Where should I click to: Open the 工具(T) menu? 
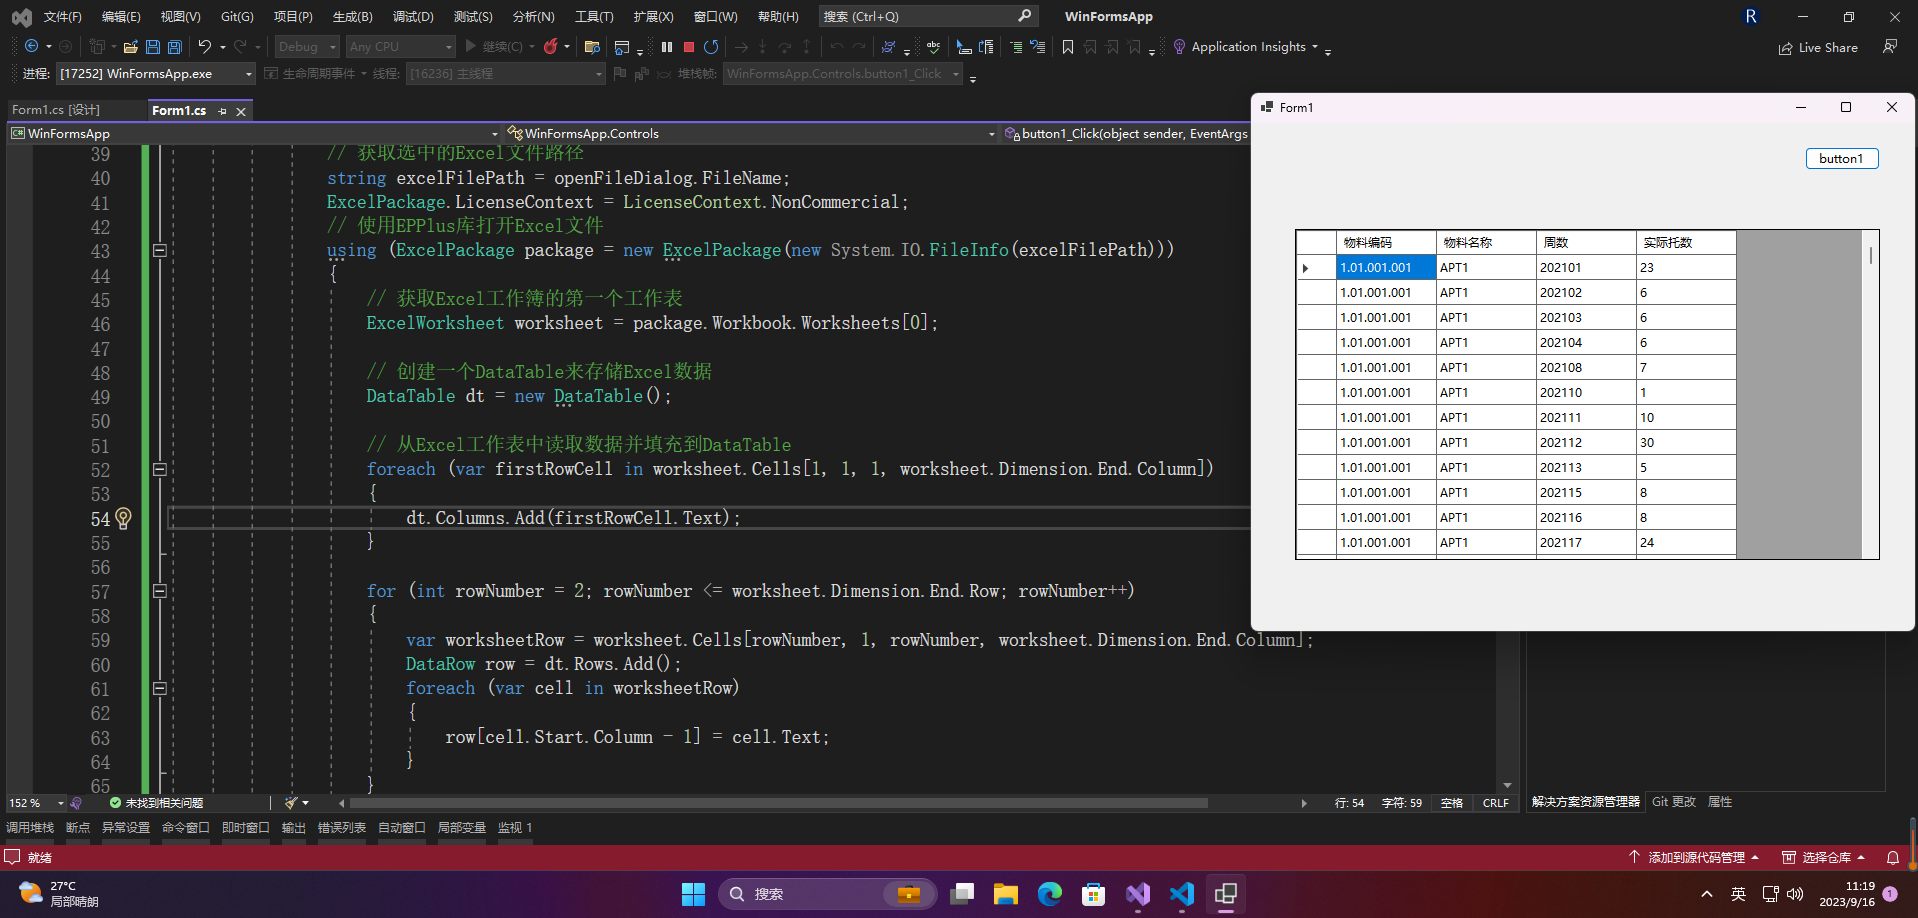(x=594, y=17)
